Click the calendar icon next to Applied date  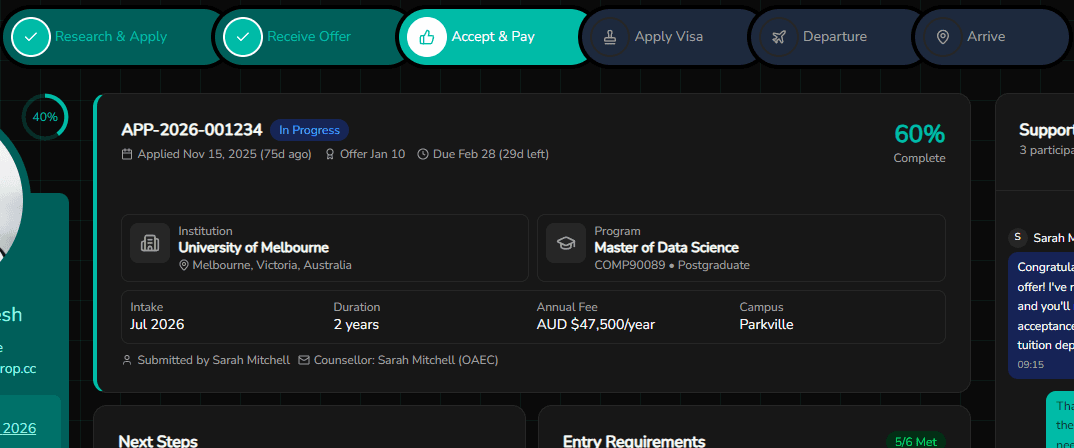127,154
